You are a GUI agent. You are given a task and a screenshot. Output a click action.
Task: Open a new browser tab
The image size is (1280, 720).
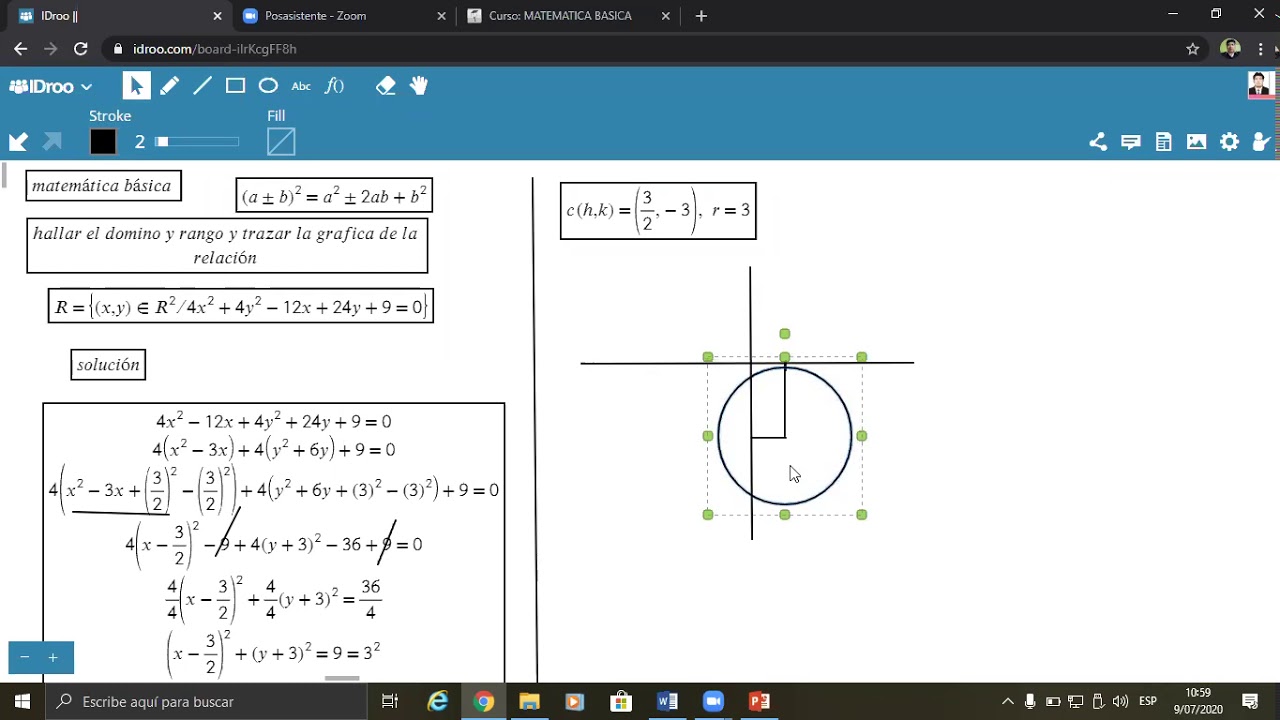click(x=701, y=16)
